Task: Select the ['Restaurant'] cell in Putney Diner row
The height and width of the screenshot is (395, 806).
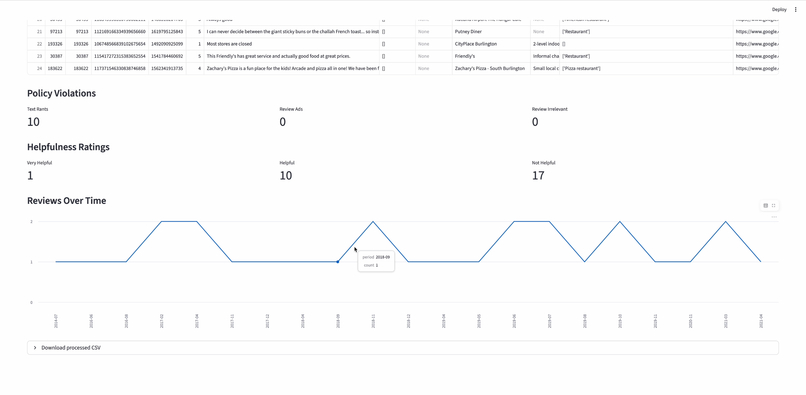Action: pyautogui.click(x=646, y=32)
